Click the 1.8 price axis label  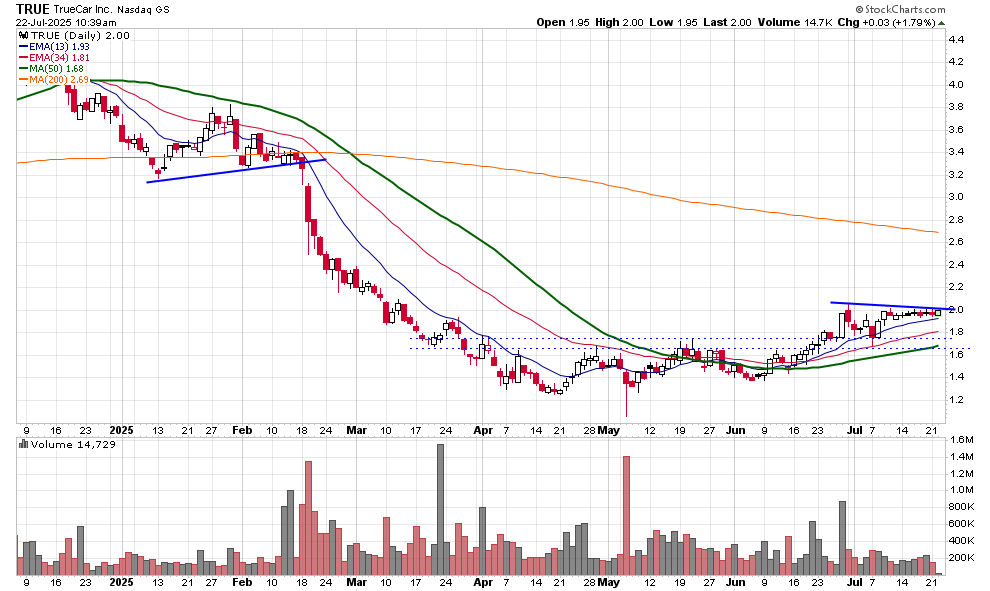[x=955, y=331]
